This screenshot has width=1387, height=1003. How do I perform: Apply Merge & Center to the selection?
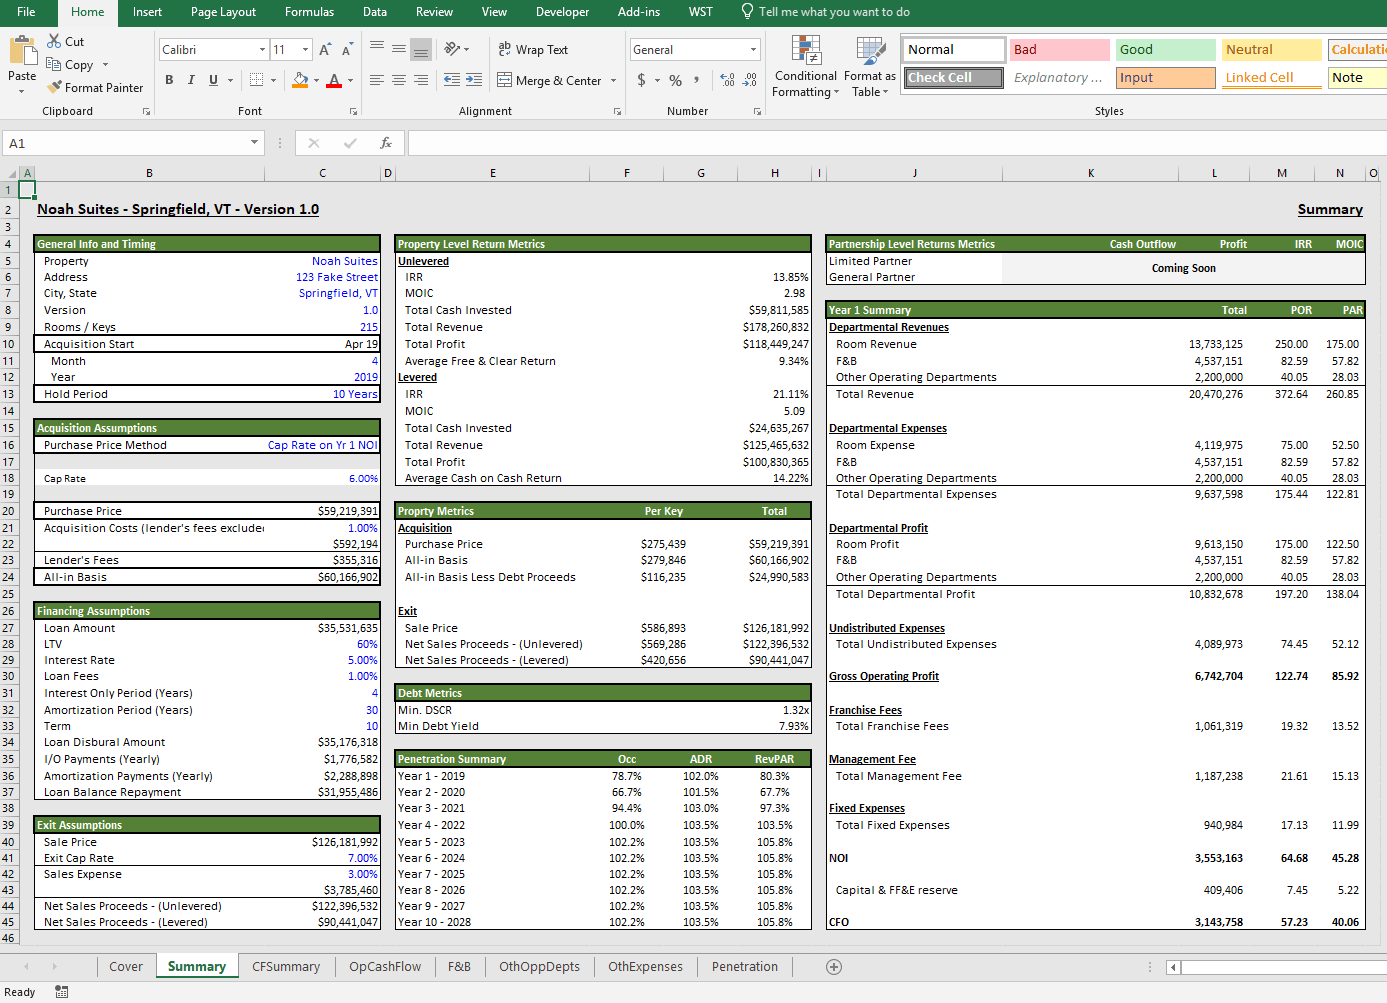pos(548,81)
